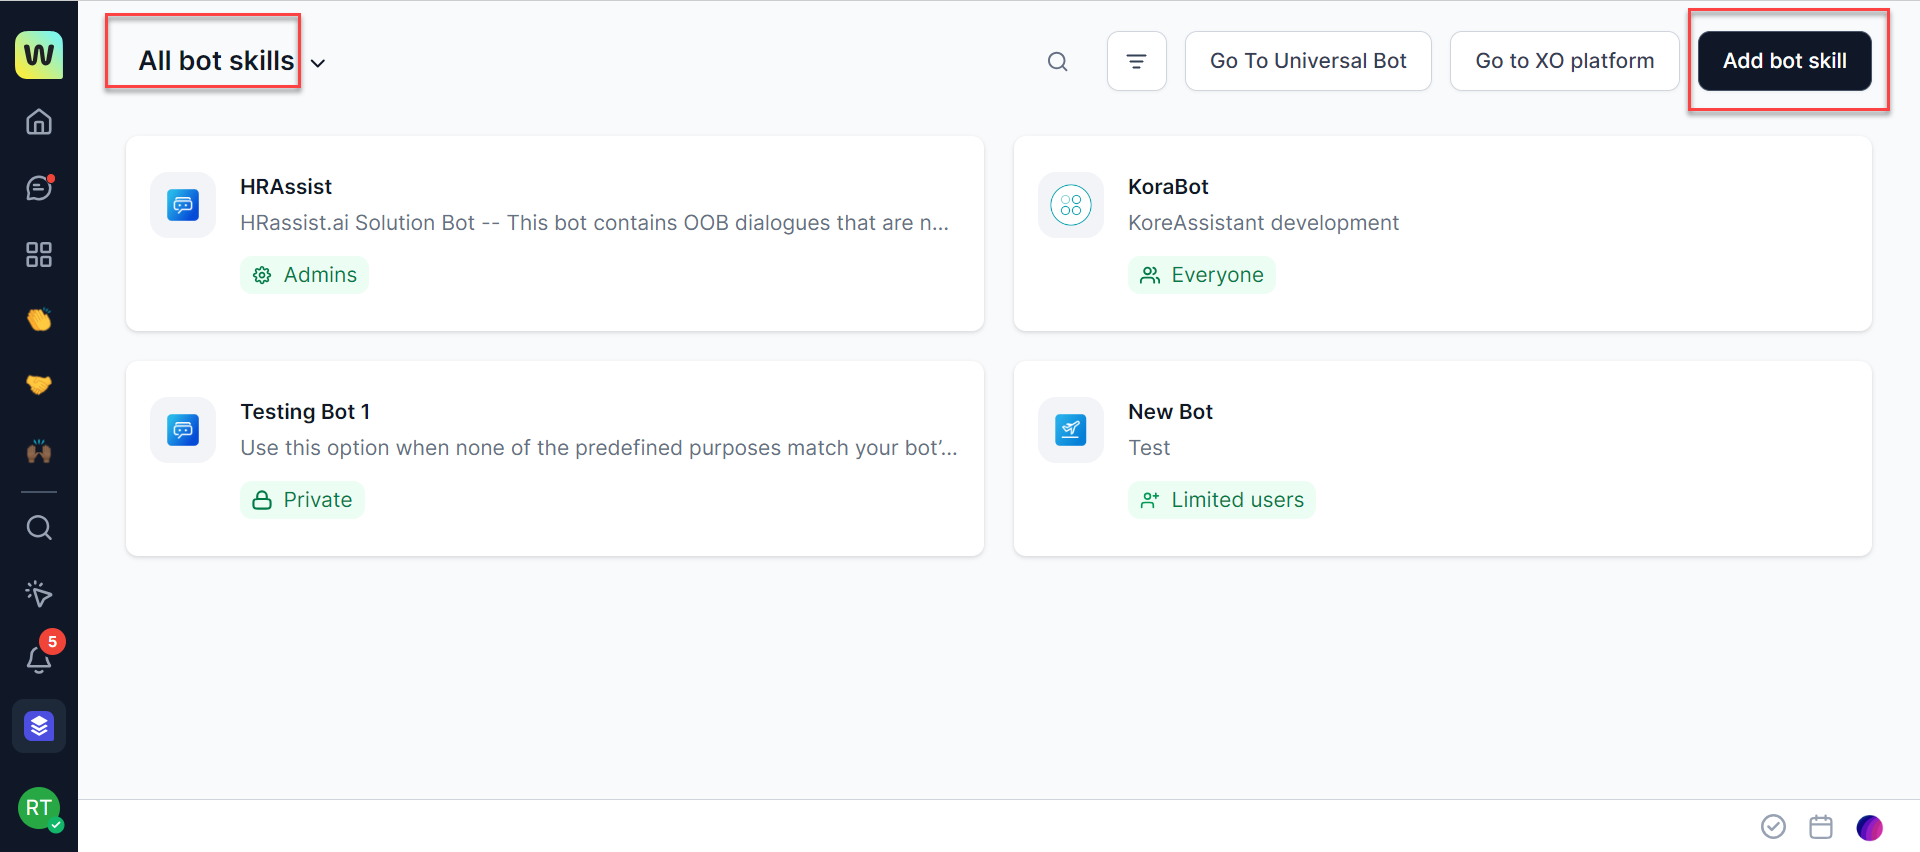1920x852 pixels.
Task: Open notifications bell with 5 badge
Action: [39, 659]
